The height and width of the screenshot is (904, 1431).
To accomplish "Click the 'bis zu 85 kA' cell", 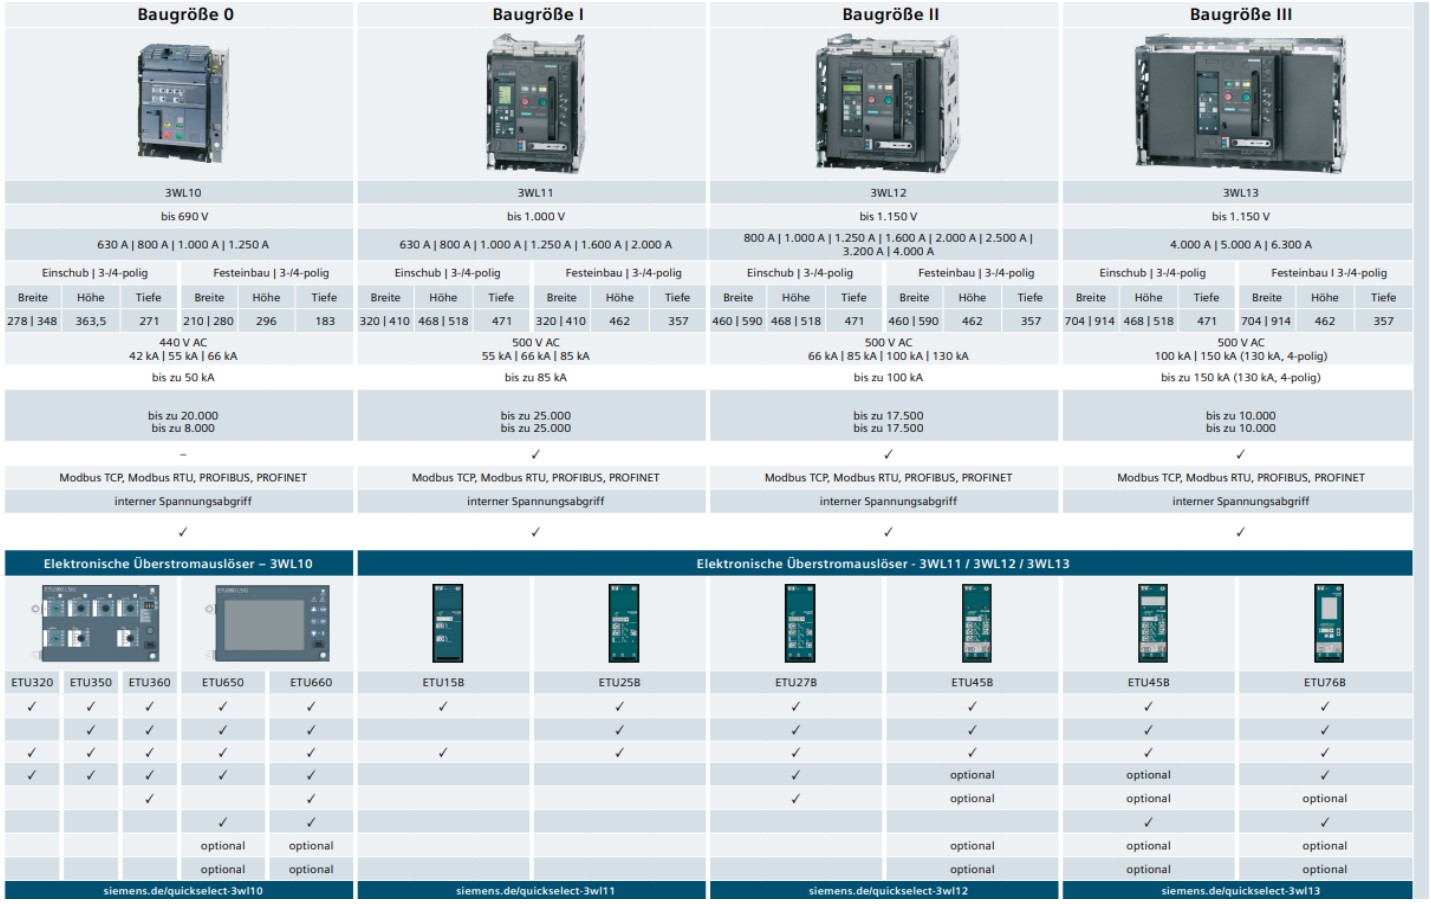I will (x=535, y=378).
